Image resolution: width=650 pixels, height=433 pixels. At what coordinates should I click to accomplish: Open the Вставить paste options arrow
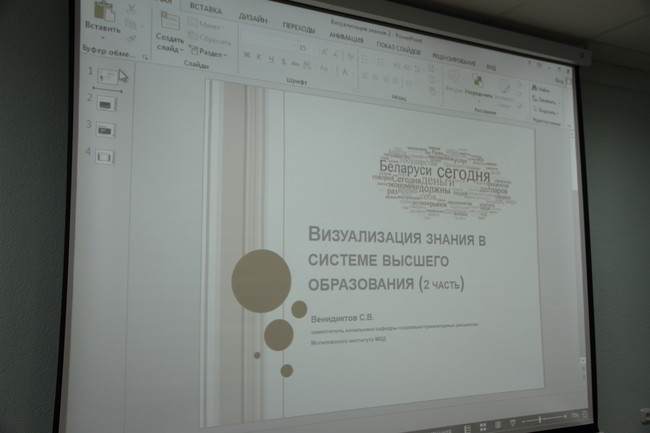click(102, 38)
